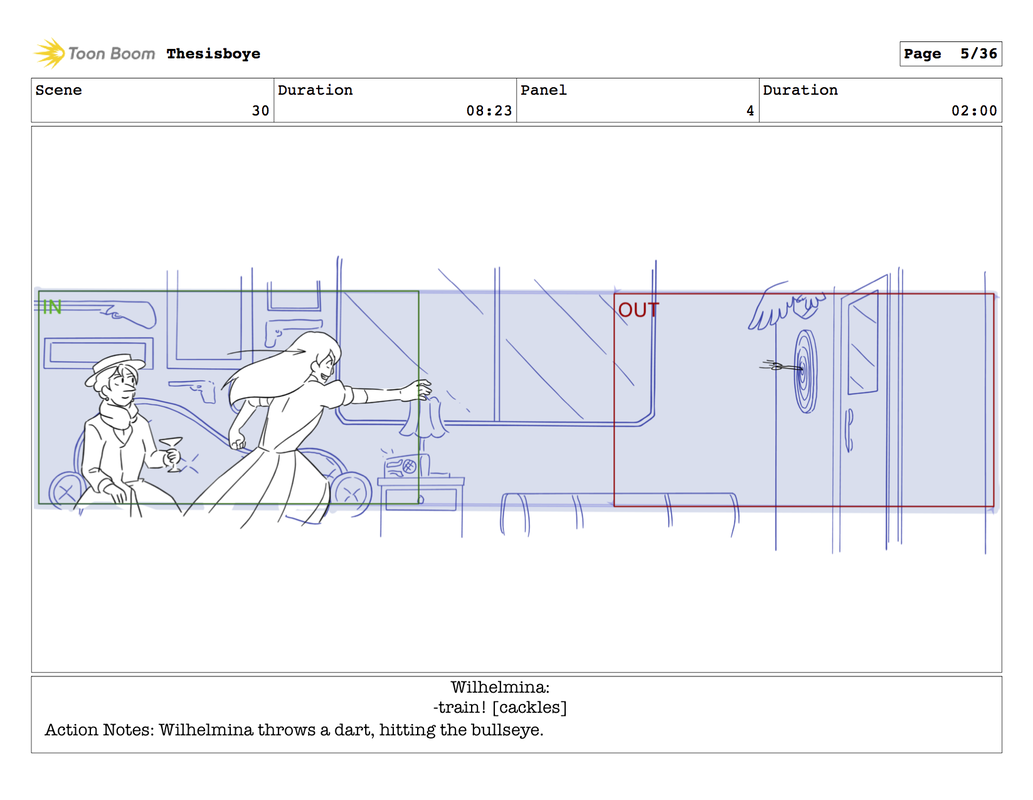1033x800 pixels.
Task: Click the Action Notes text line
Action: 294,730
